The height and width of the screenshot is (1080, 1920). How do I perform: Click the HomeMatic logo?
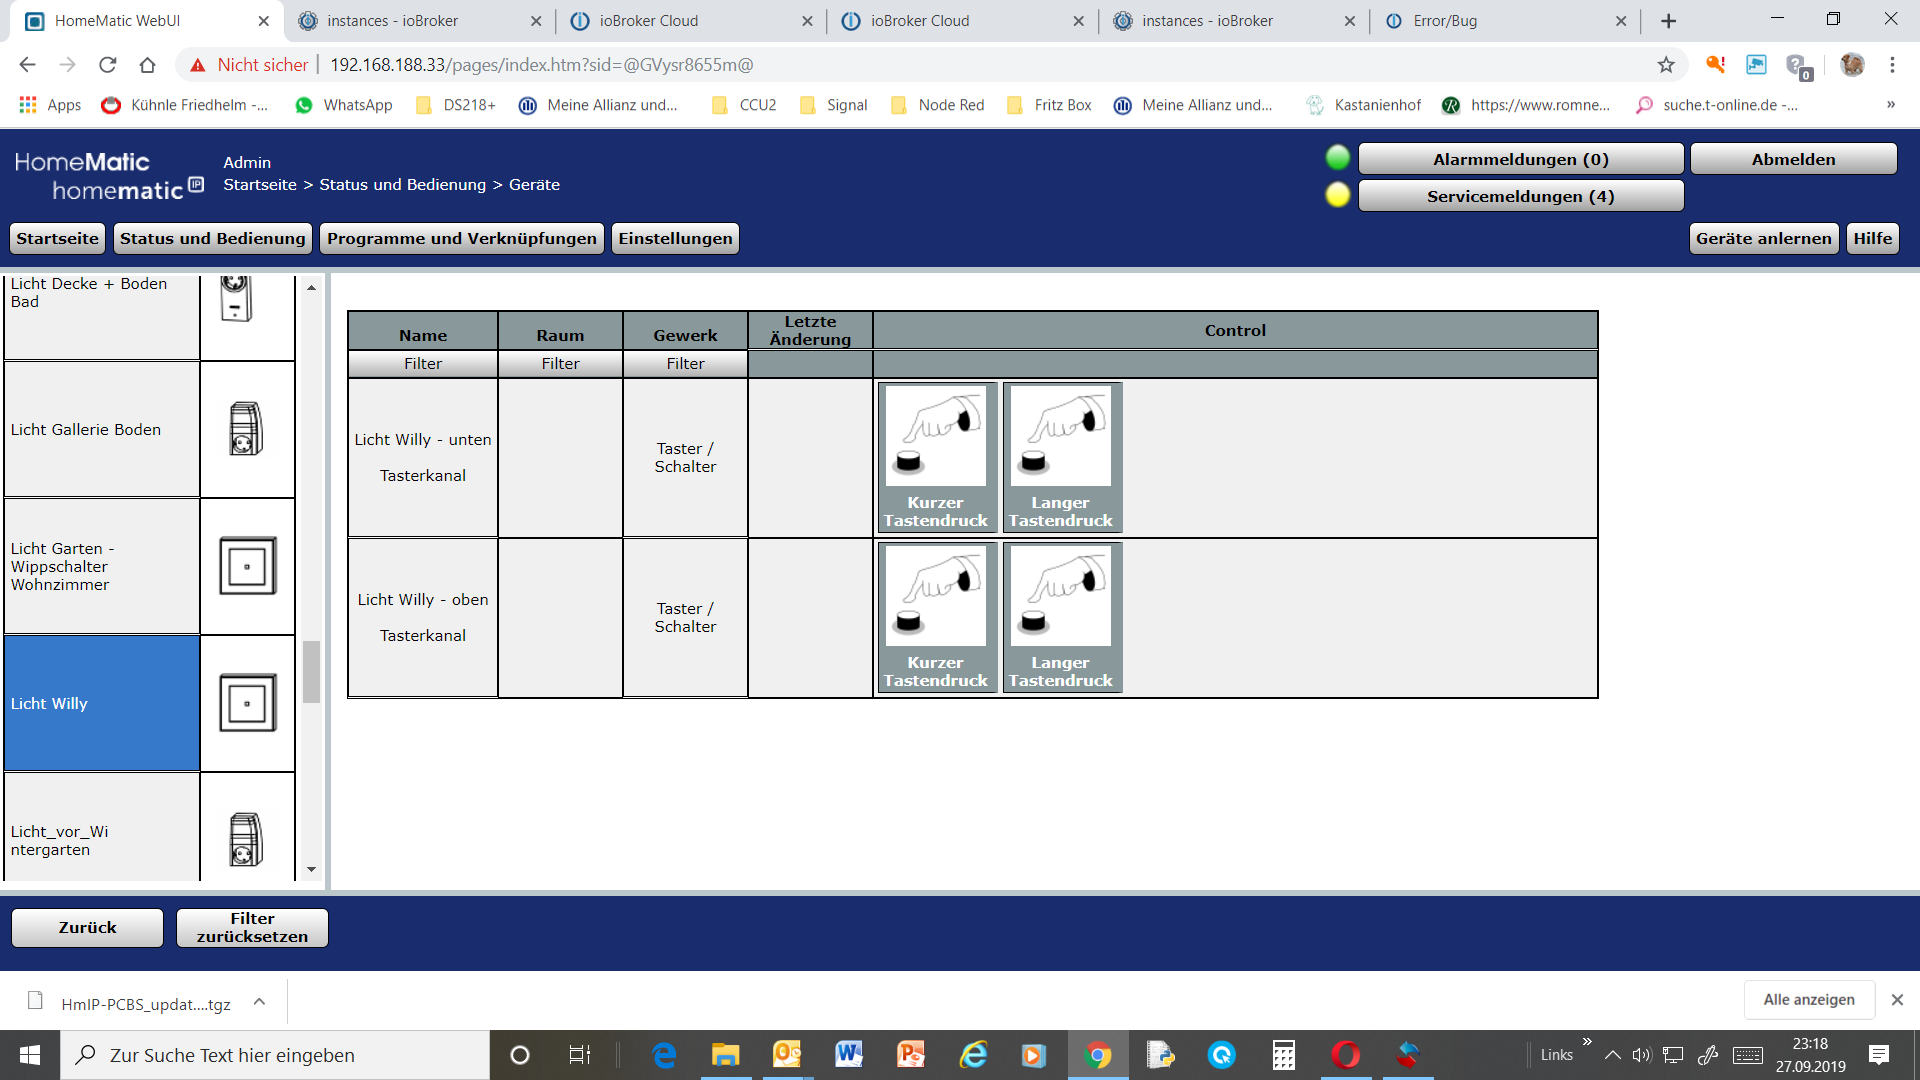pos(108,176)
